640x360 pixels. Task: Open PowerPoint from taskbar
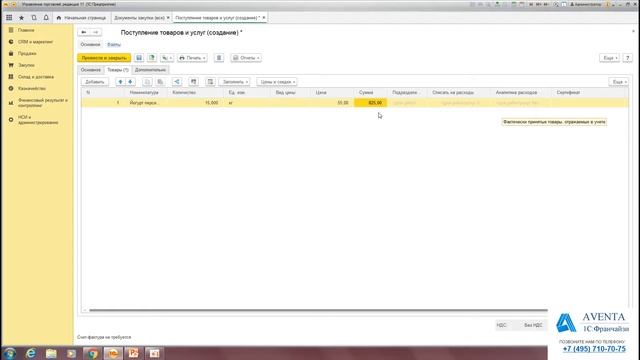point(133,353)
